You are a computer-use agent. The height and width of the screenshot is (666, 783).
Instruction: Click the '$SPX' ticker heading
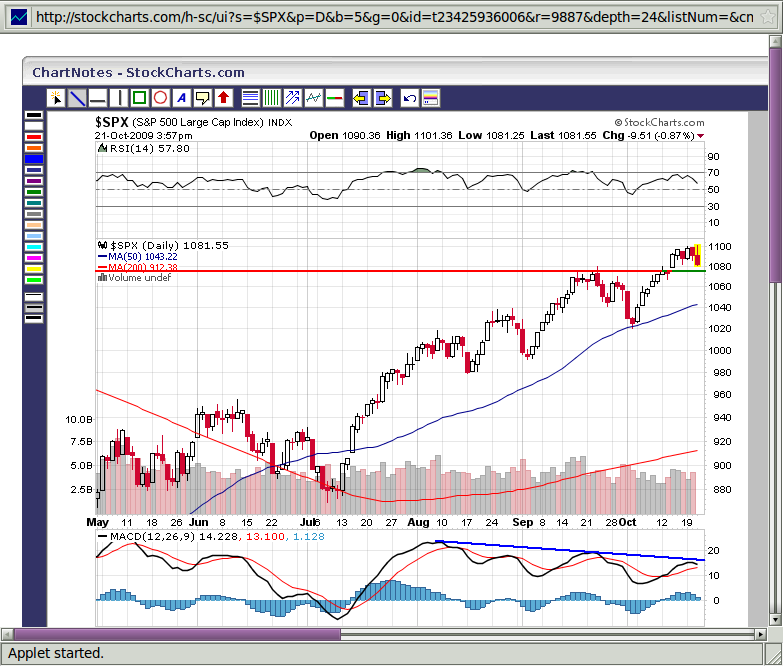(112, 122)
